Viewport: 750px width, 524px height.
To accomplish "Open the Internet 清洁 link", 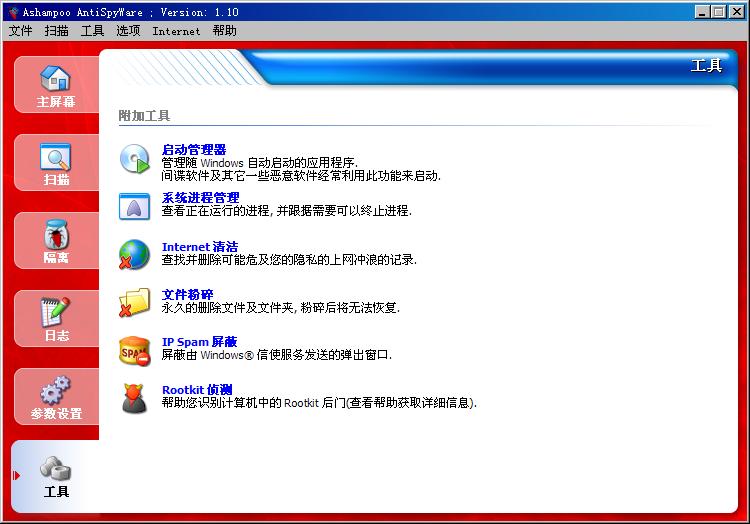I will (x=200, y=247).
